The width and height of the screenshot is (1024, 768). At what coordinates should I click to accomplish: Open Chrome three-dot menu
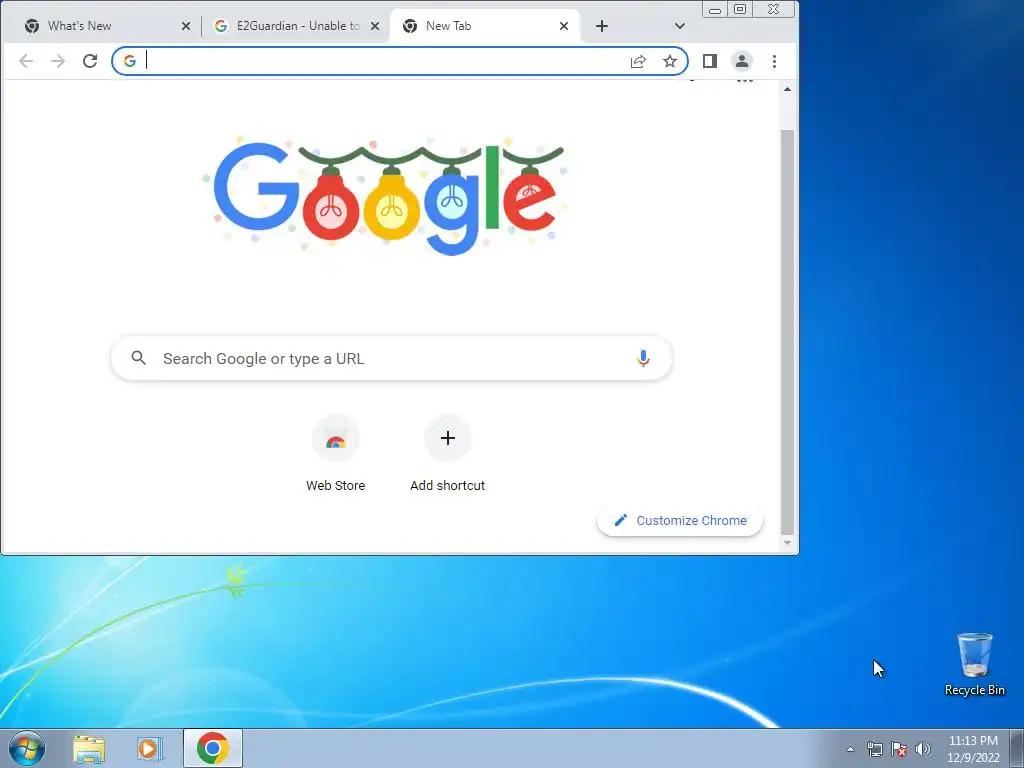pos(774,61)
